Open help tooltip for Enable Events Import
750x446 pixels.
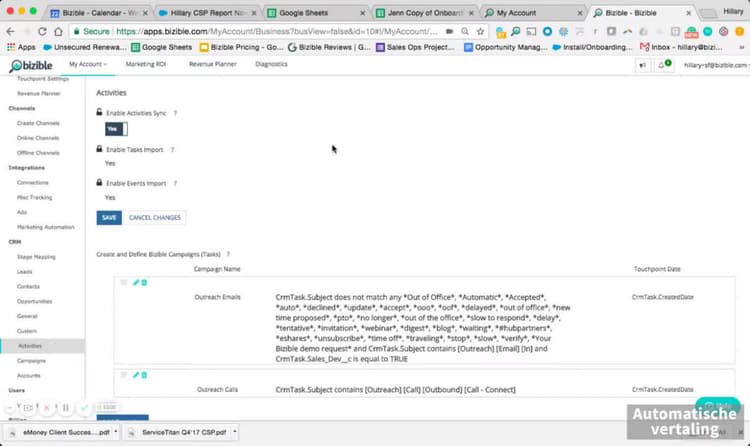(x=175, y=183)
